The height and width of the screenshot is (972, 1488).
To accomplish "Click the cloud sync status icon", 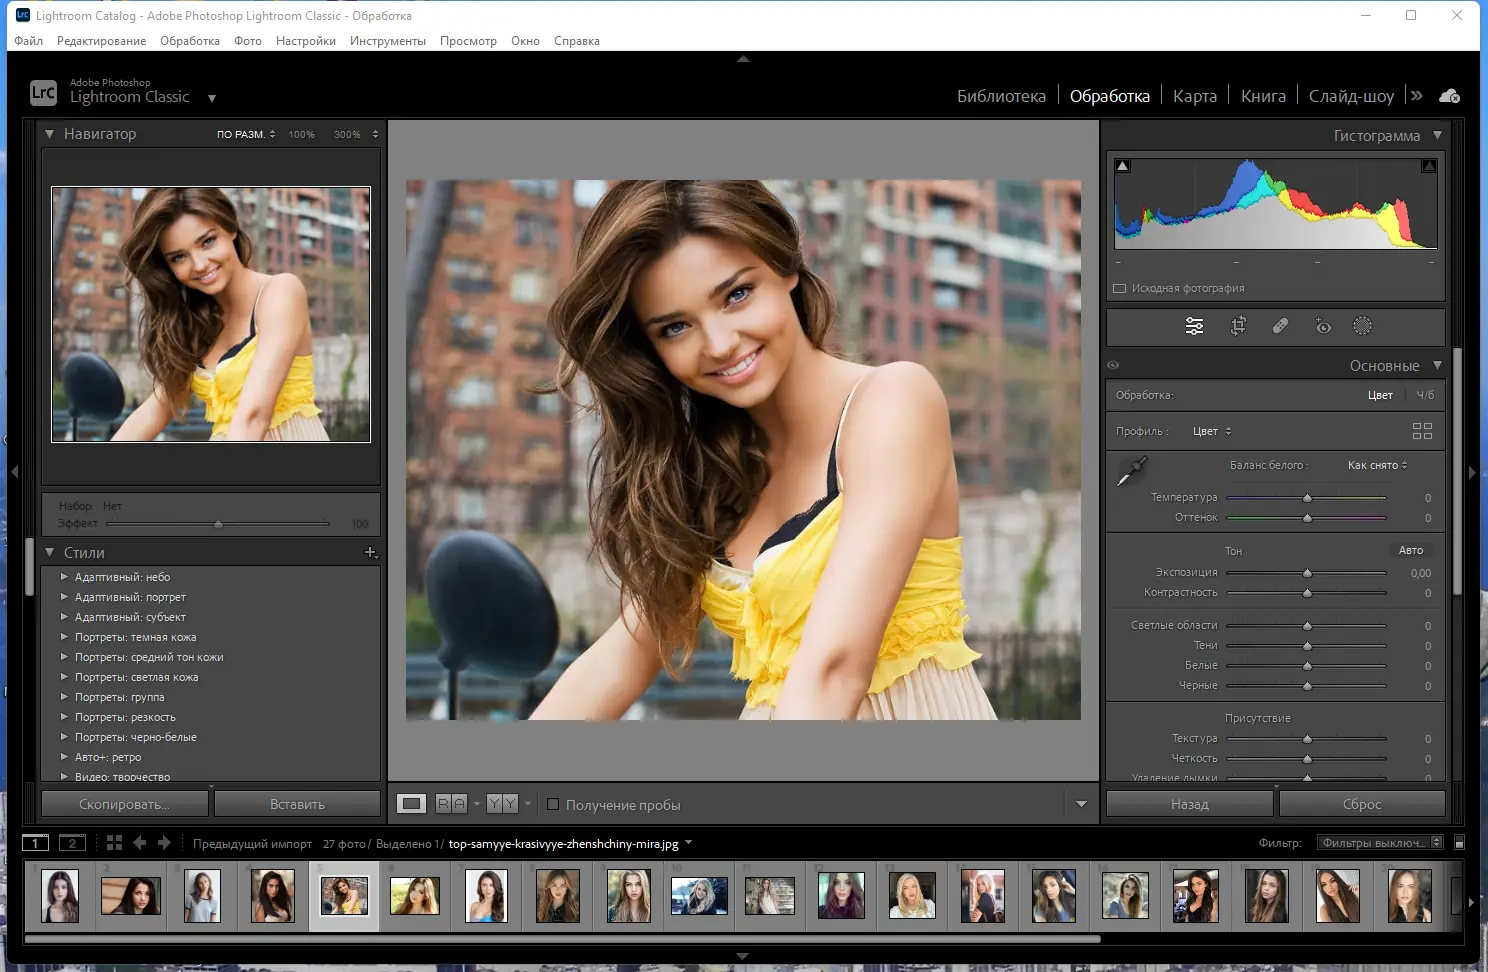I will coord(1449,96).
